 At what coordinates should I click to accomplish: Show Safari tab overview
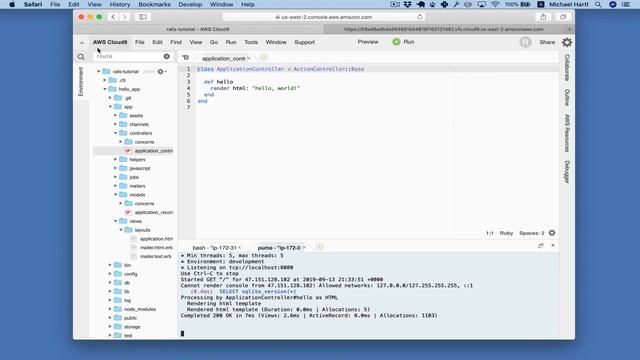(x=563, y=17)
